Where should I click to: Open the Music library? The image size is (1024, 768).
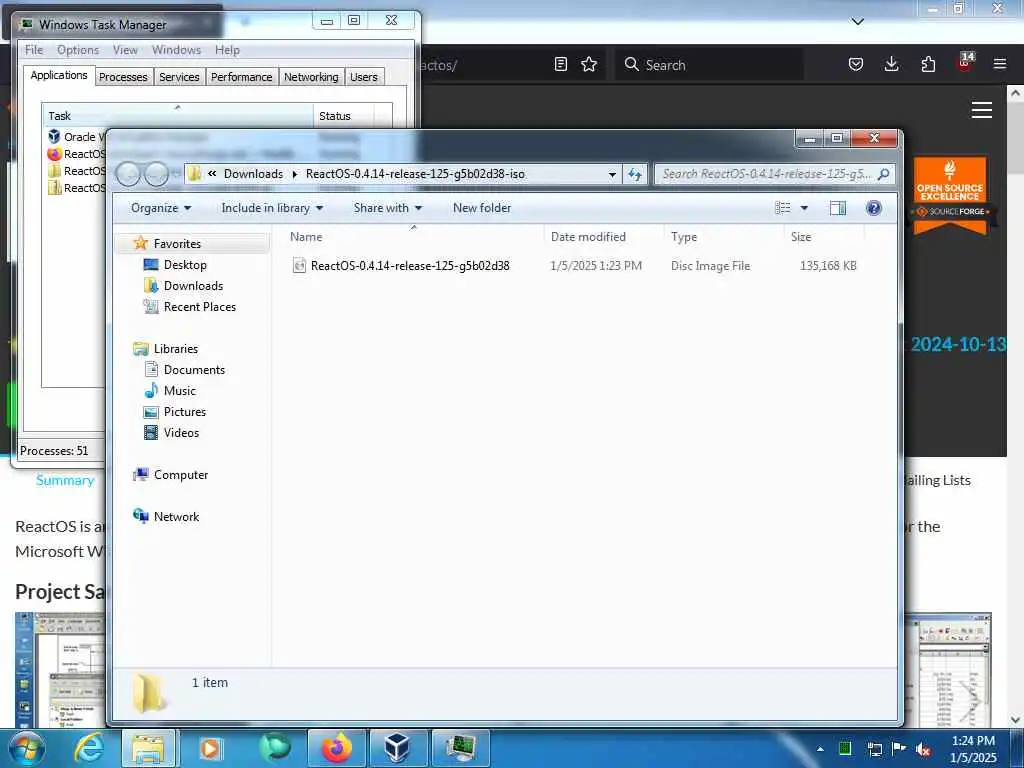tap(180, 391)
